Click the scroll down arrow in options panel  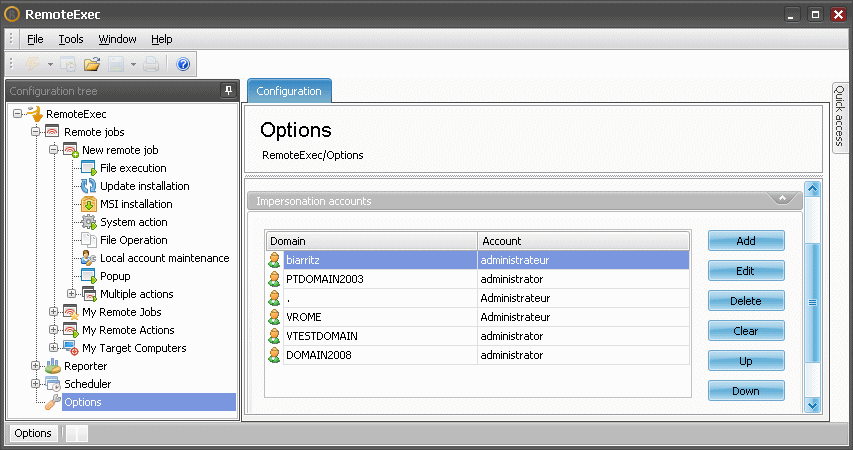(x=812, y=404)
